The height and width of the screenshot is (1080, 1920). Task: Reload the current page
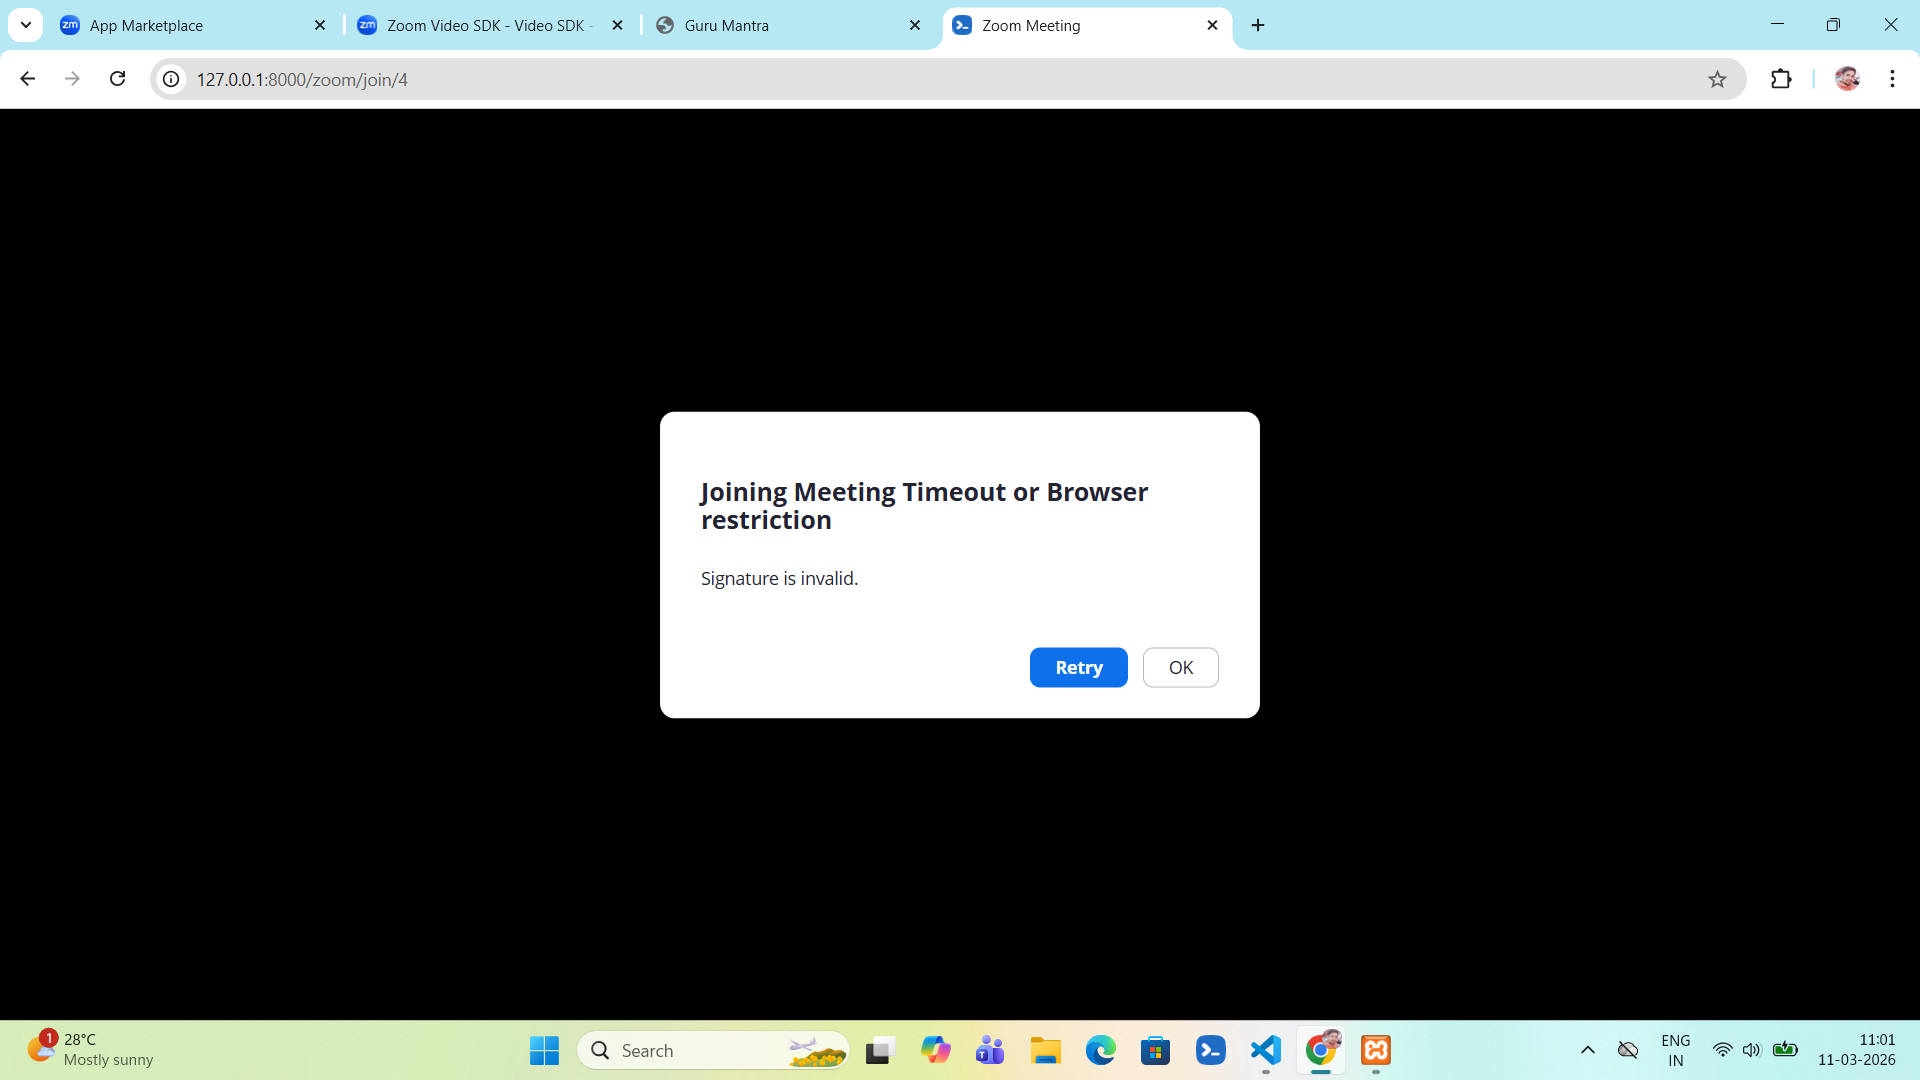pyautogui.click(x=117, y=79)
